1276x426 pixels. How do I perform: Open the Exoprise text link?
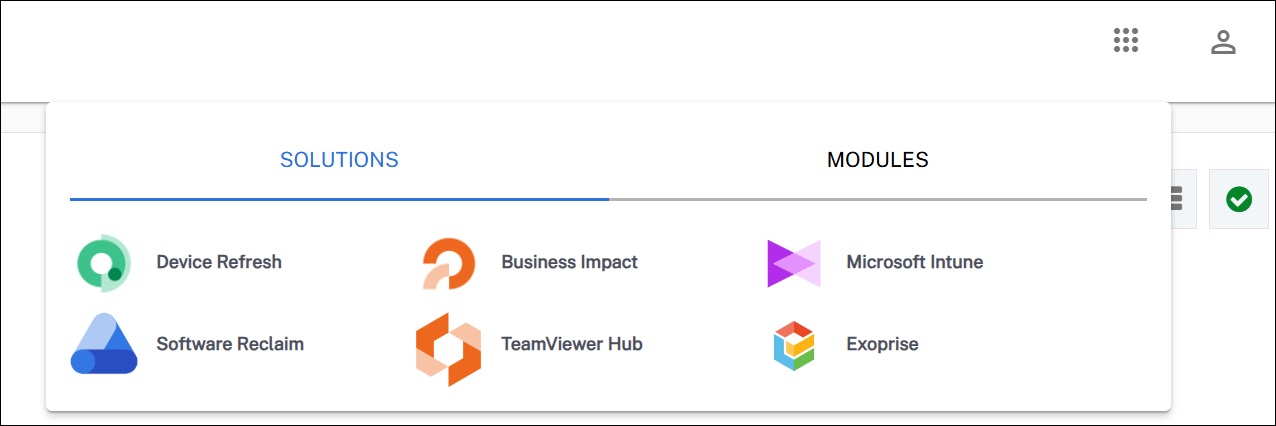coord(882,344)
